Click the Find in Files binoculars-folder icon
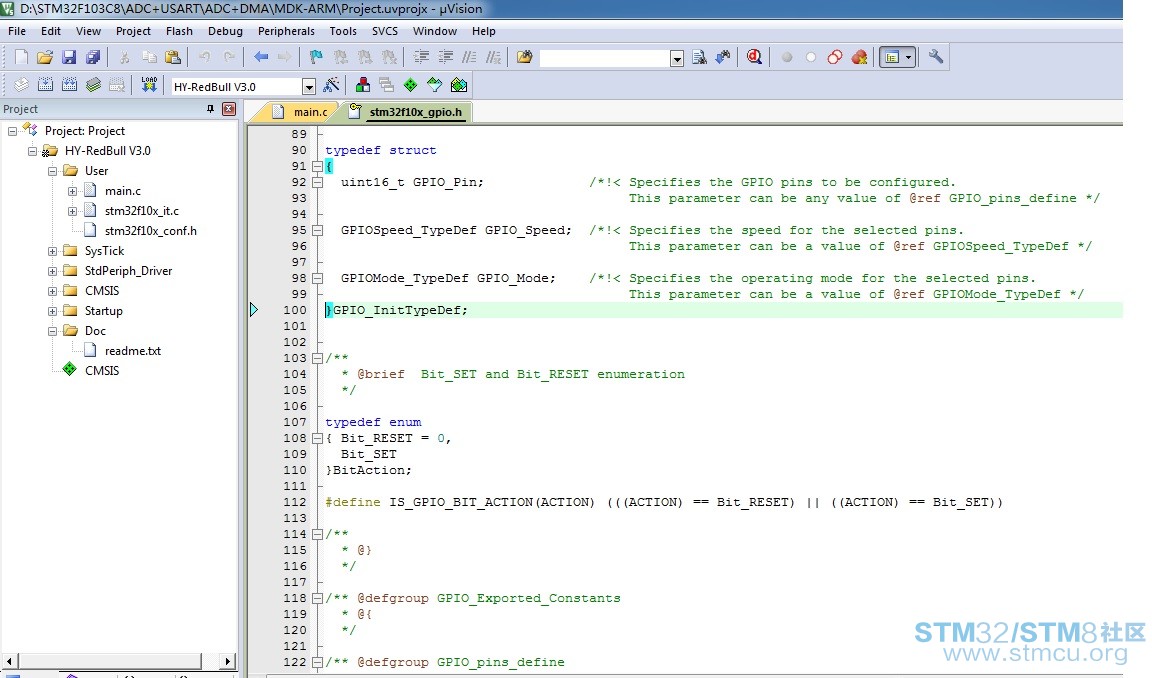Viewport: 1152px width, 678px height. click(x=525, y=57)
